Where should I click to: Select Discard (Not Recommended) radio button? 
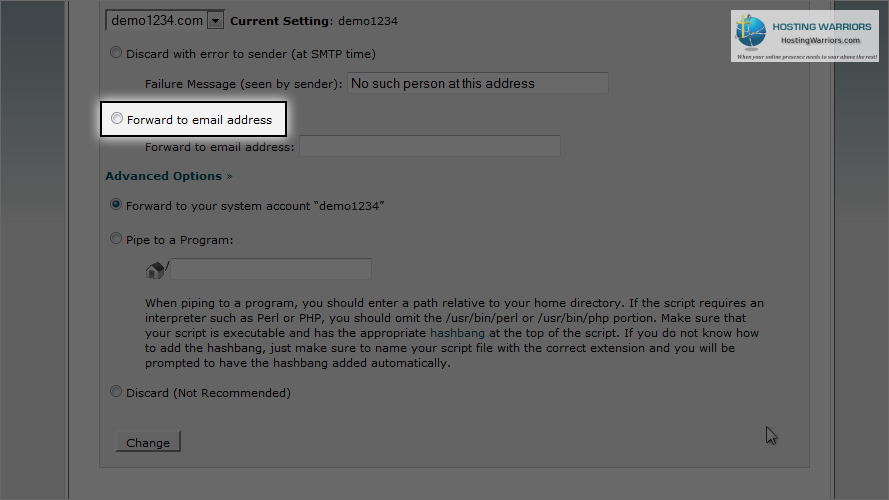pyautogui.click(x=116, y=392)
